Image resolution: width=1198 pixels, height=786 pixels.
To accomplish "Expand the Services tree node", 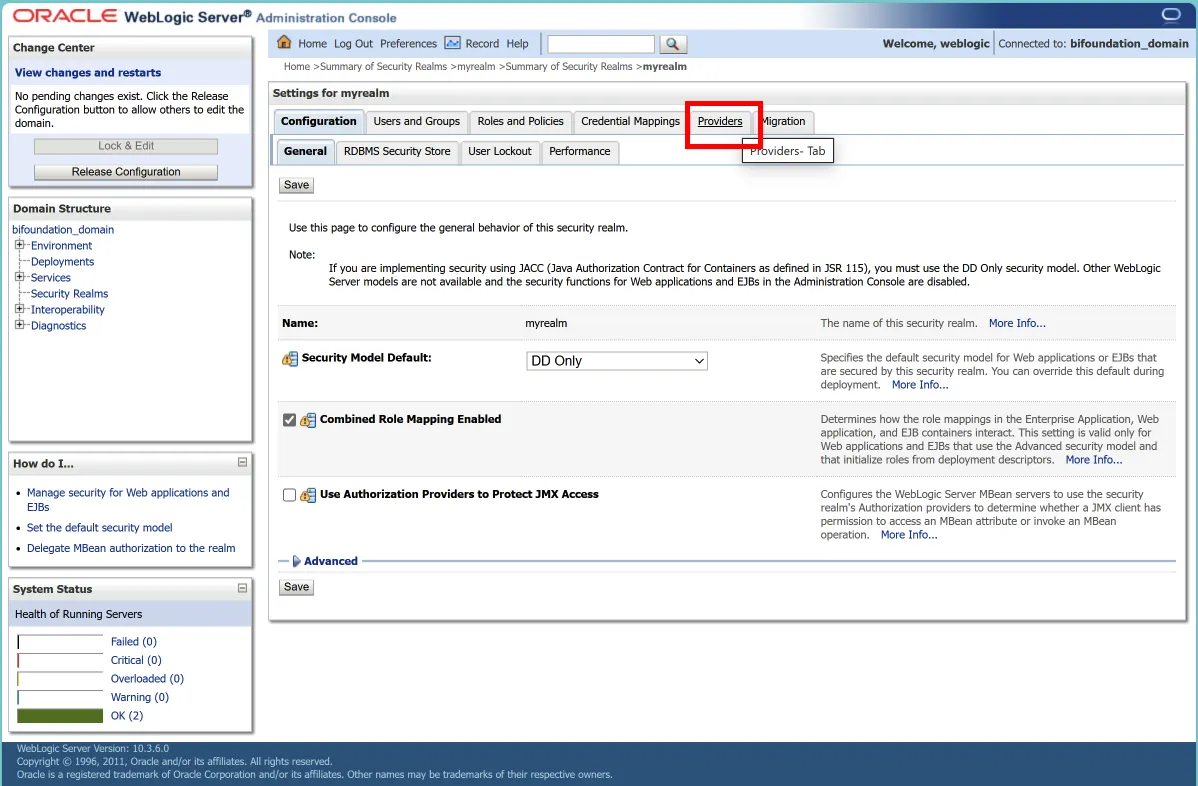I will pyautogui.click(x=19, y=277).
